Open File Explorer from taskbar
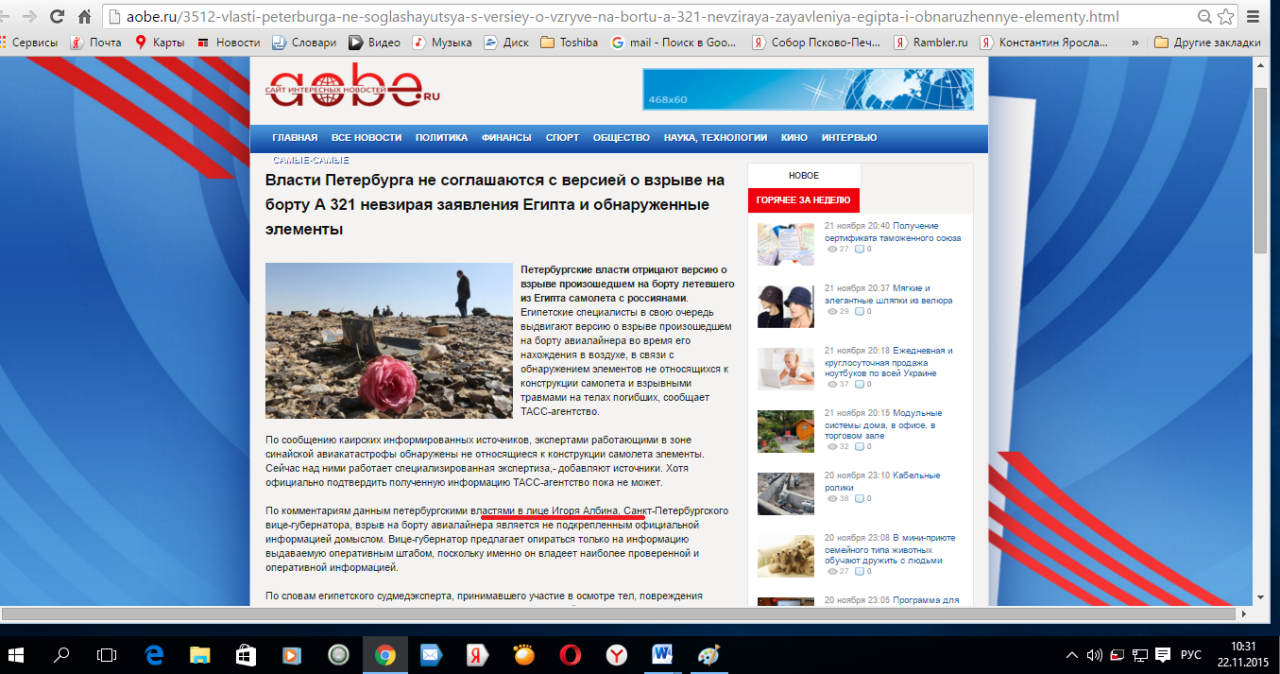 tap(199, 655)
